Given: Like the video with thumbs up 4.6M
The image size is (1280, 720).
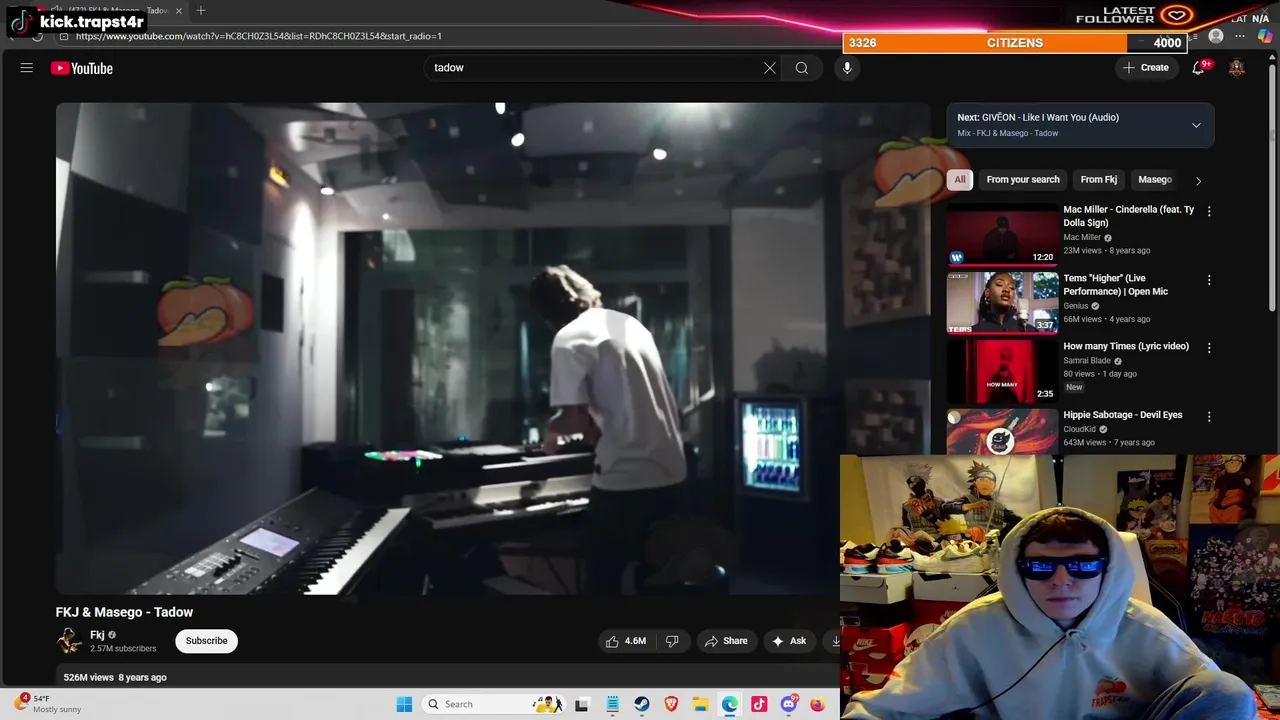Looking at the screenshot, I should point(626,641).
